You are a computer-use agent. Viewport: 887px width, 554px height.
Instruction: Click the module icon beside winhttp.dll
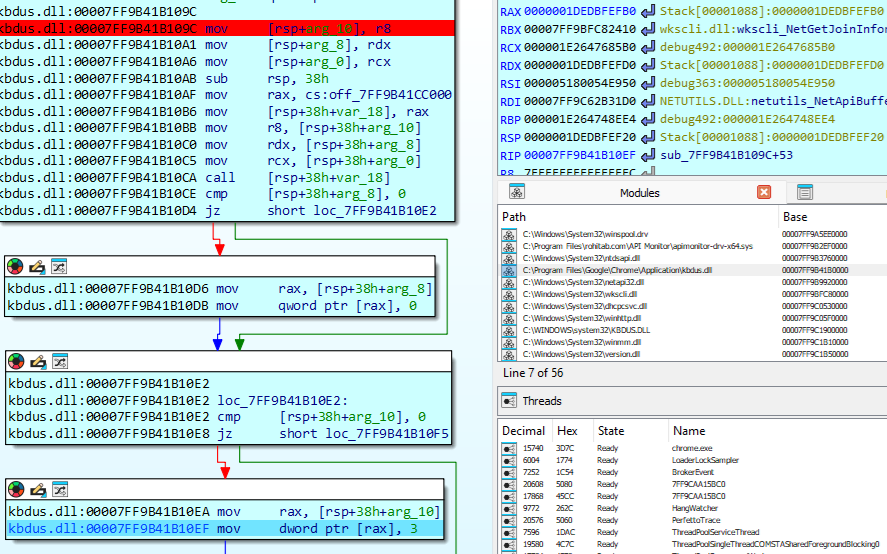tap(510, 318)
